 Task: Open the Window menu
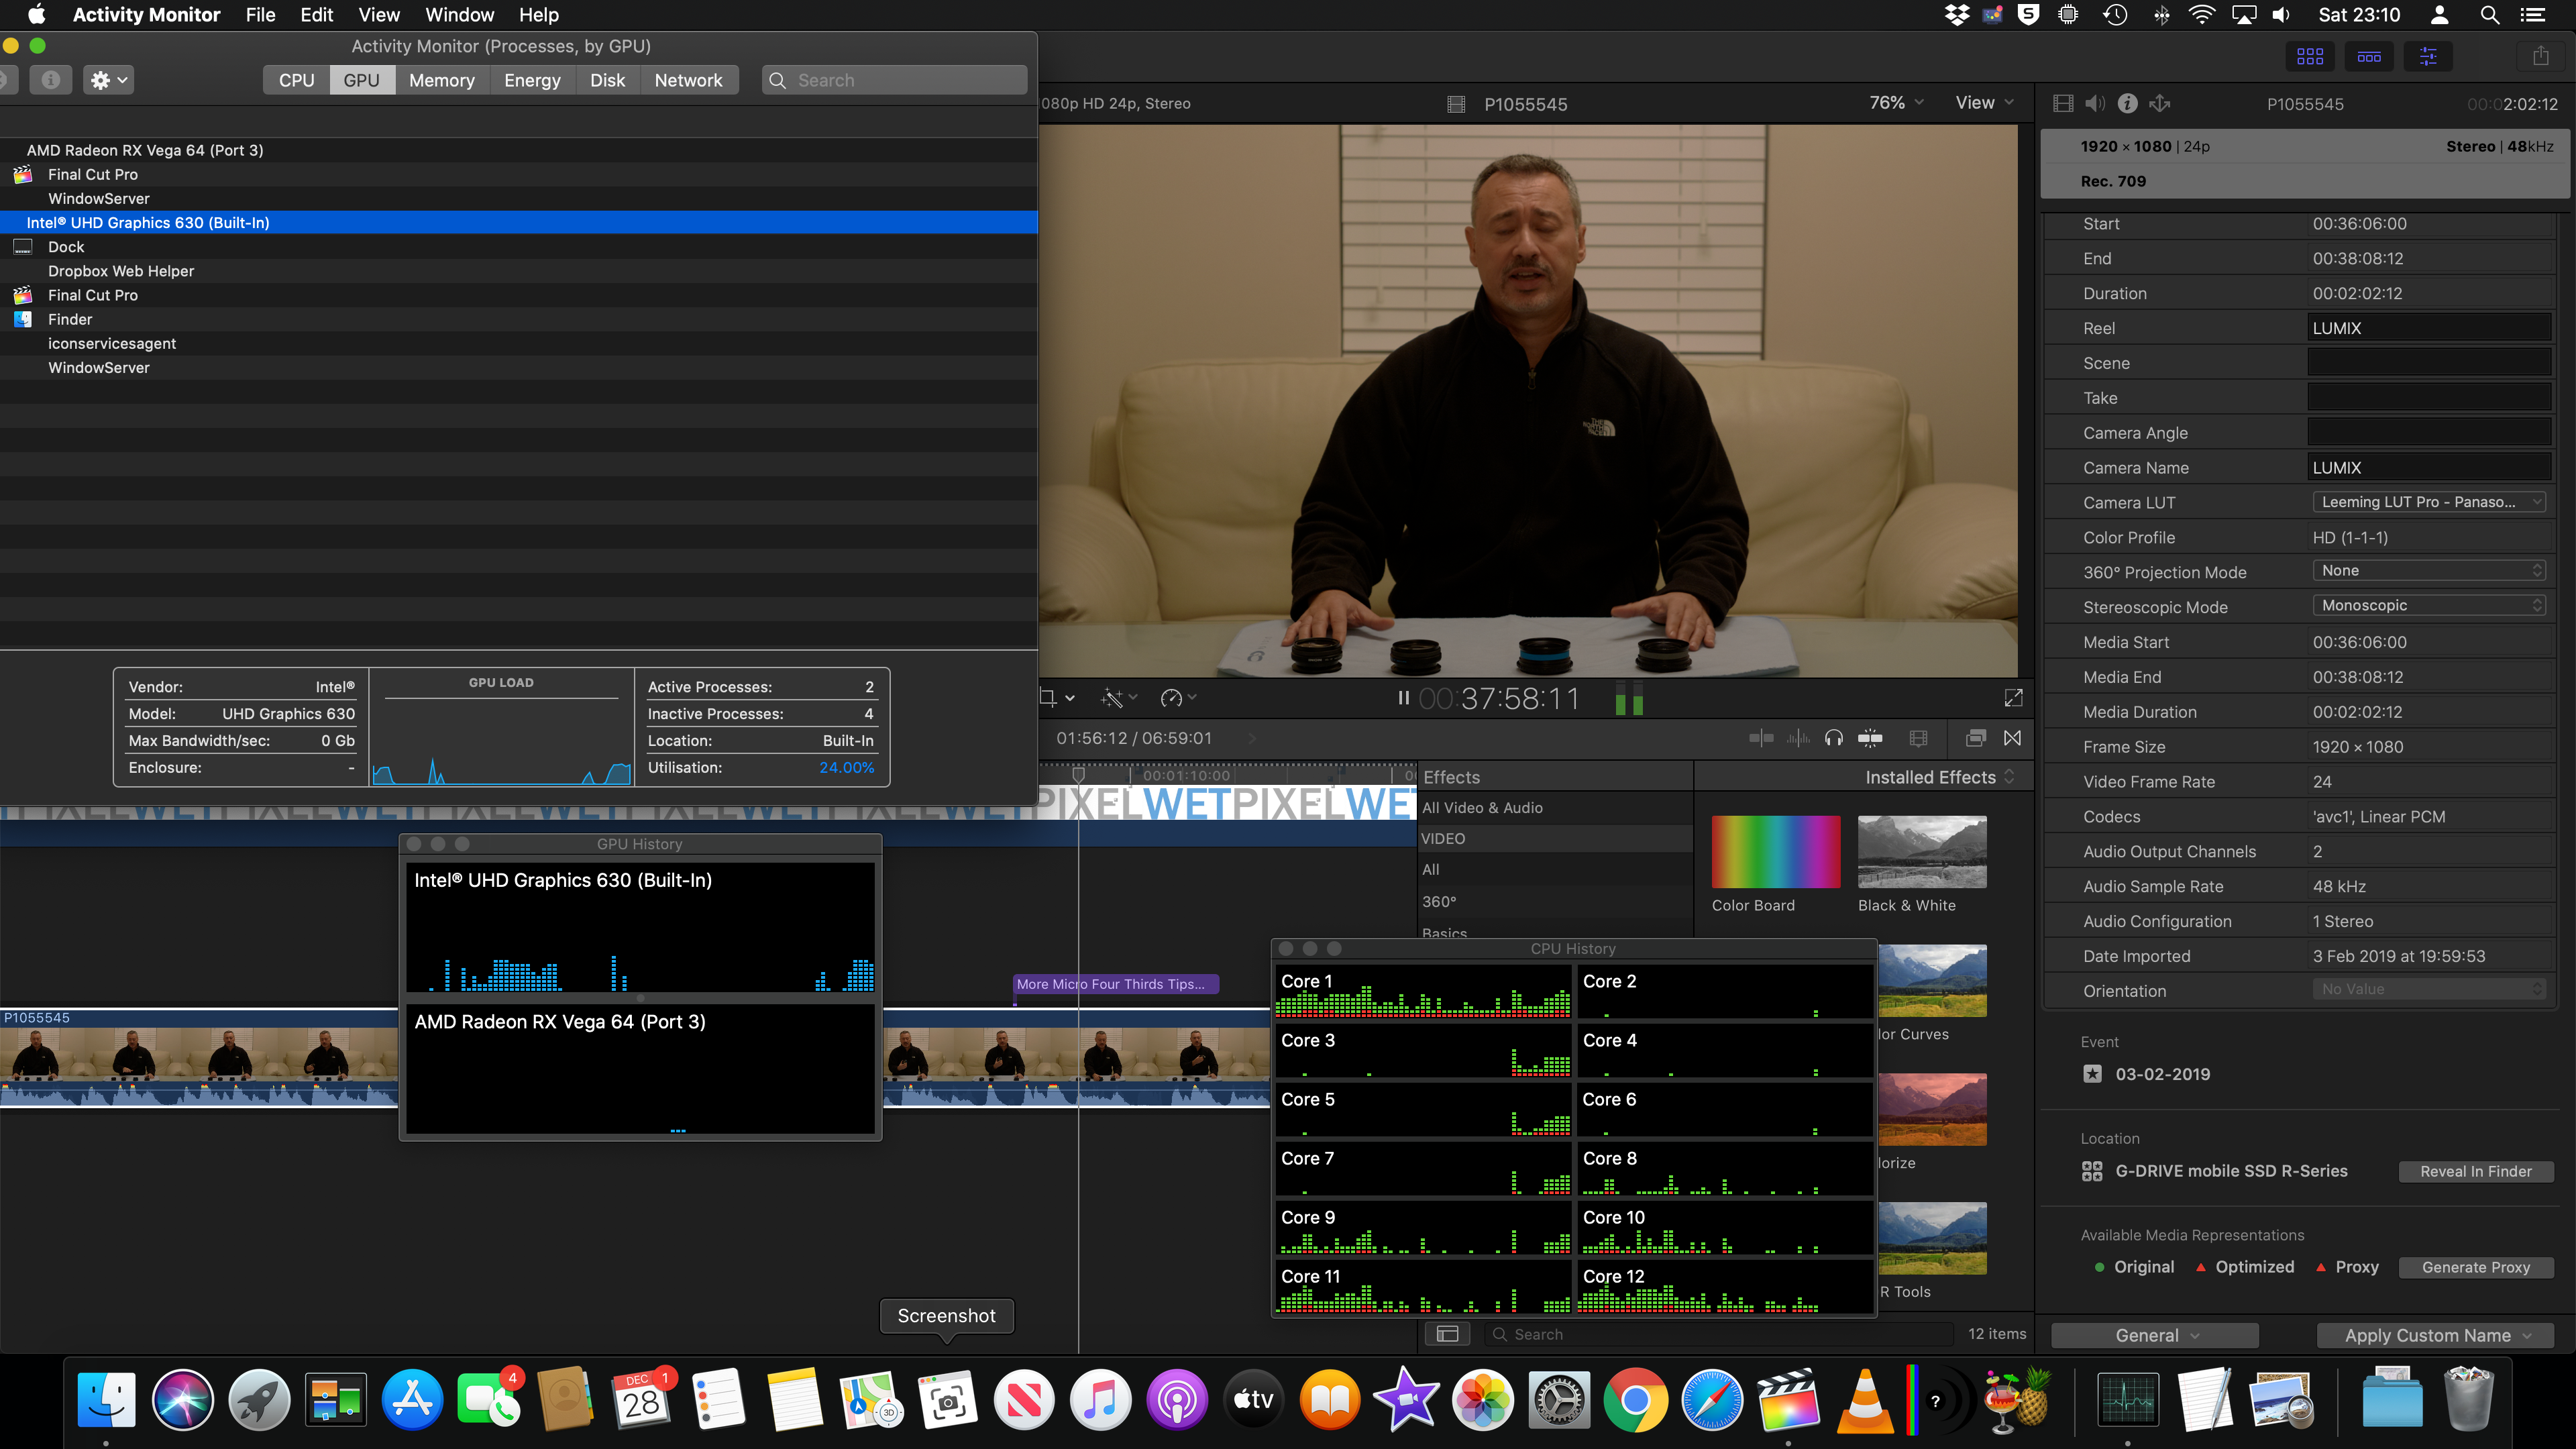click(459, 15)
